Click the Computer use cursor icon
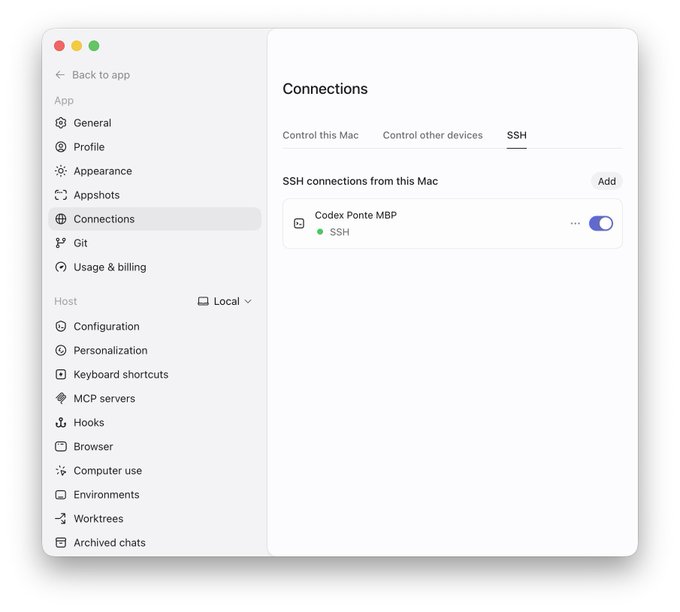 (61, 471)
